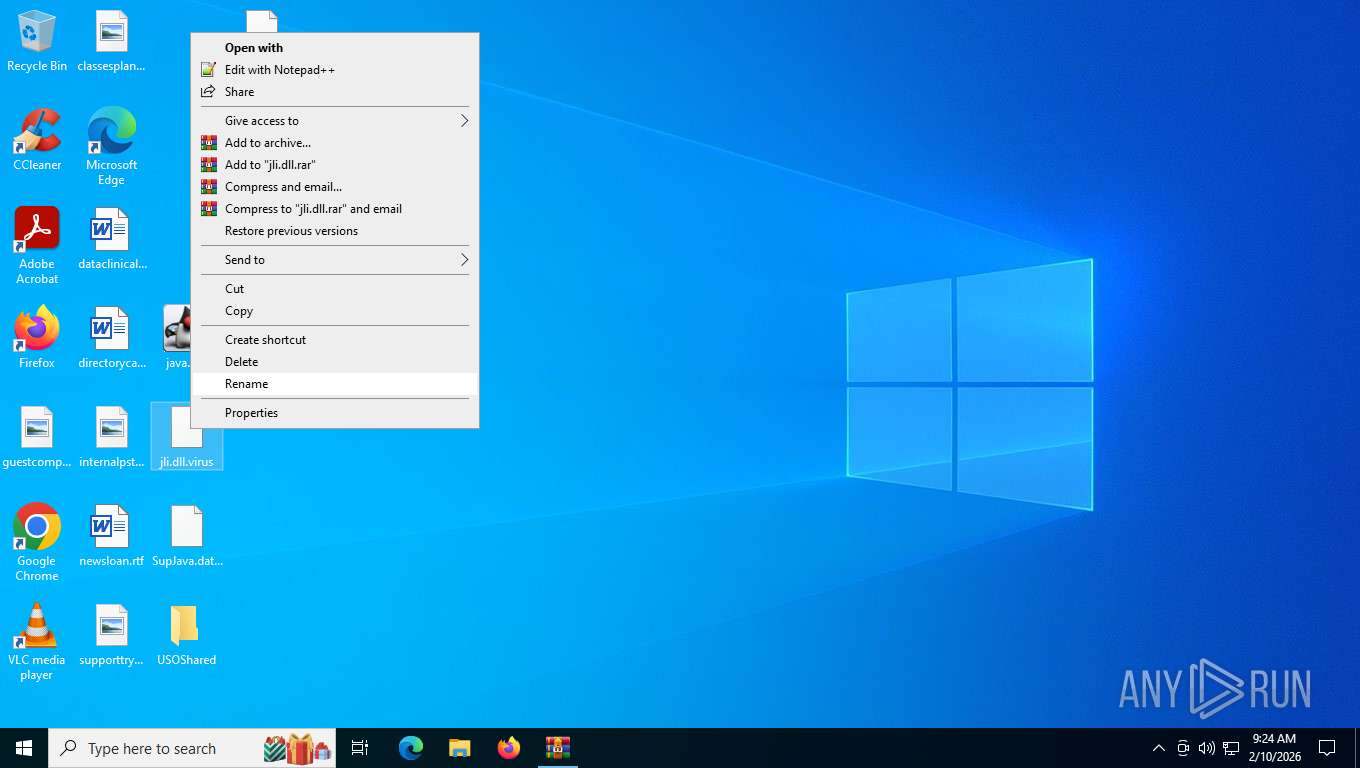
Task: Open the clock showing 9:24 AM
Action: click(1273, 748)
